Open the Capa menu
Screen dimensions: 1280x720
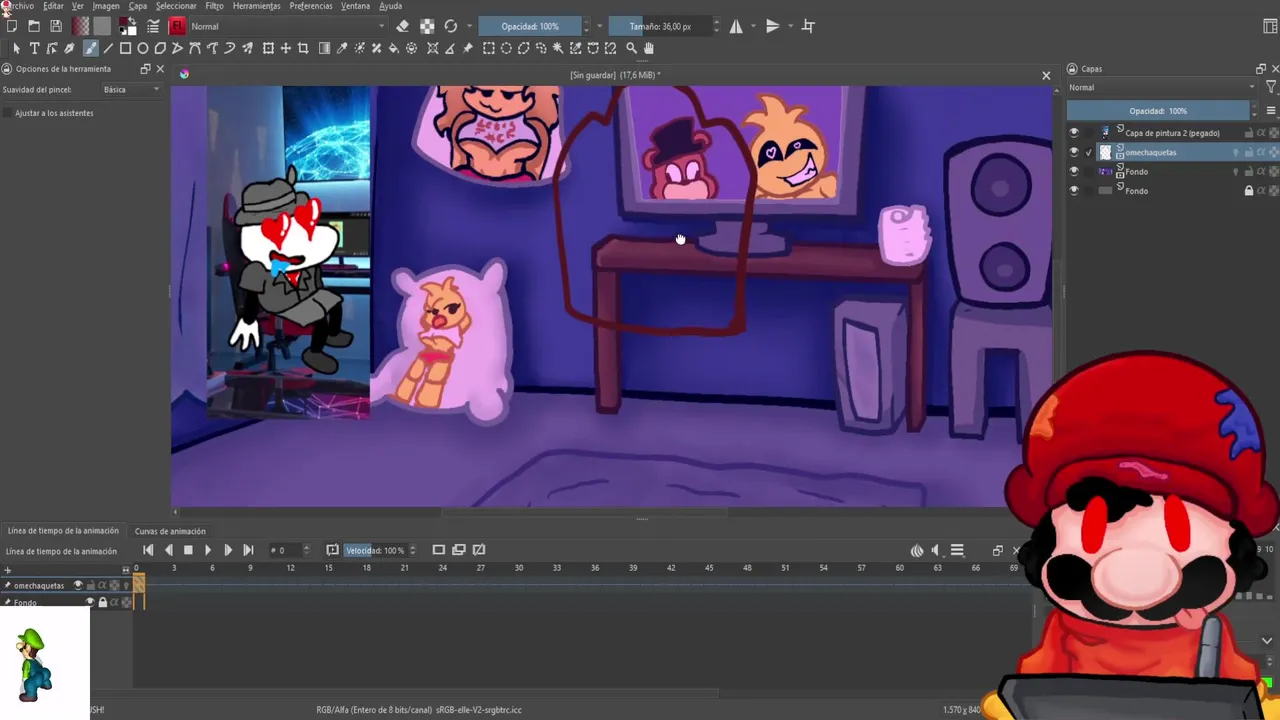coord(138,6)
